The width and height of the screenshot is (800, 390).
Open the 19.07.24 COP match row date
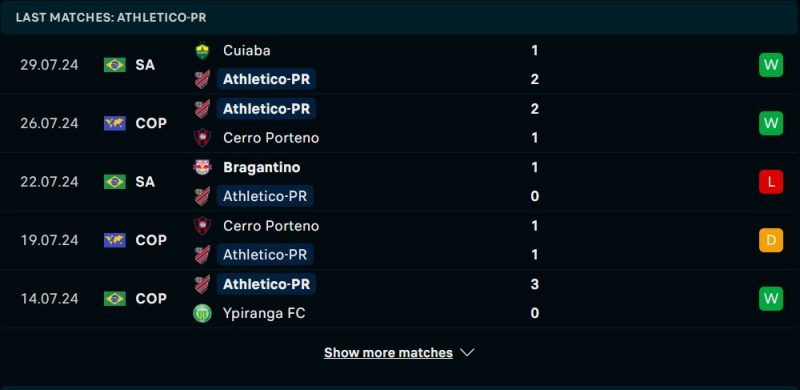point(49,240)
